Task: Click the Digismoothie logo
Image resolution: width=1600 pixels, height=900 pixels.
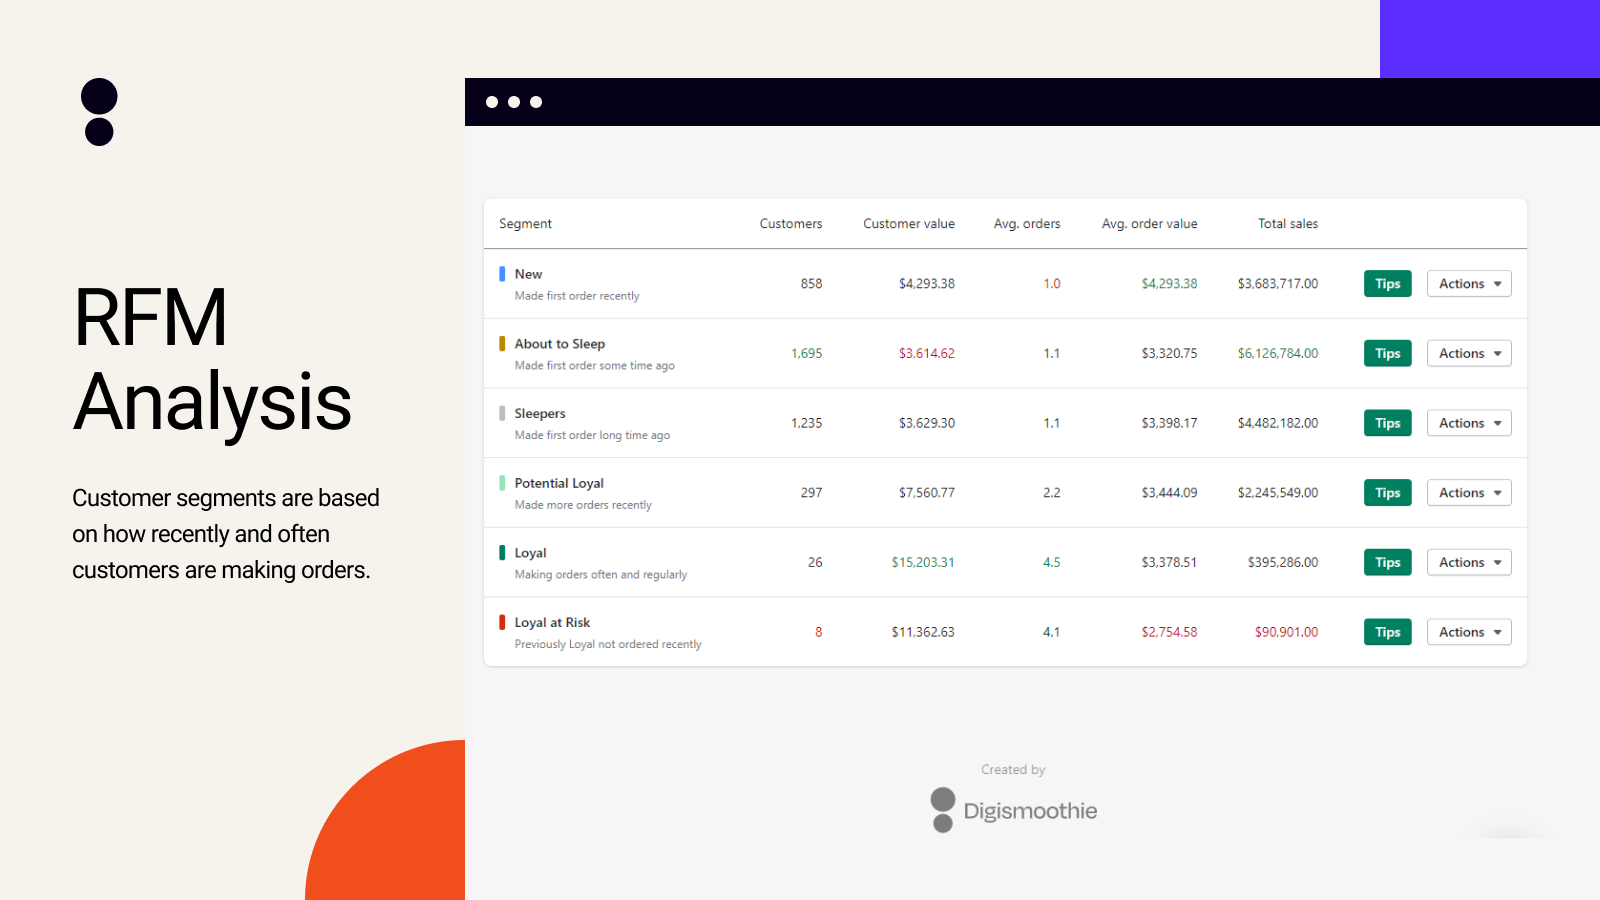Action: pyautogui.click(x=1013, y=811)
